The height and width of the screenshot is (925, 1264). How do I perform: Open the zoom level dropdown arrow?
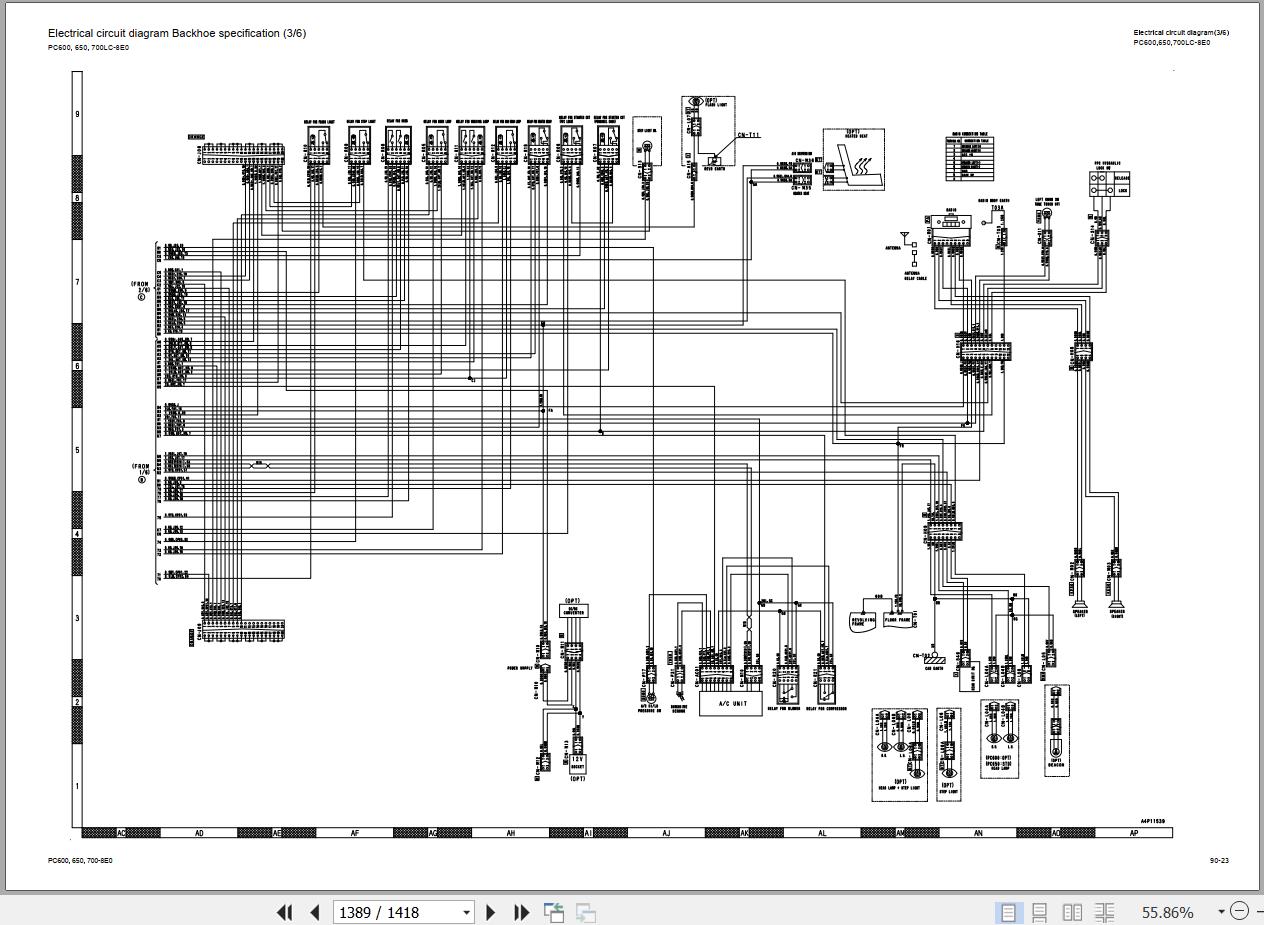pyautogui.click(x=1221, y=912)
